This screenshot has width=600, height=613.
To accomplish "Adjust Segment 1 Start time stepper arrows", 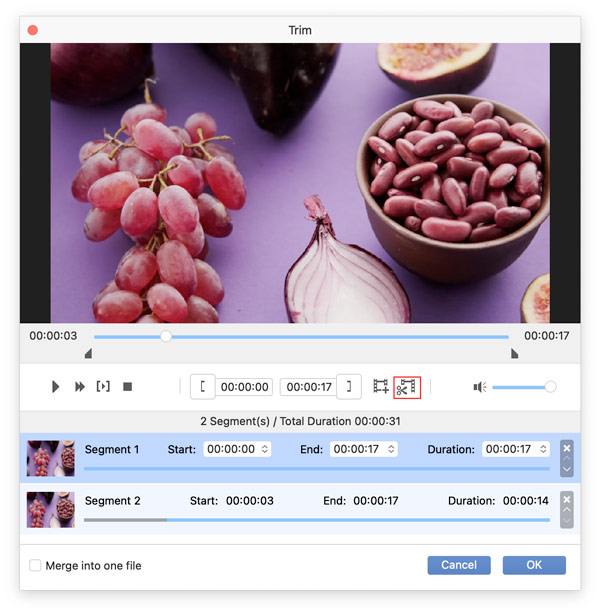I will point(265,449).
